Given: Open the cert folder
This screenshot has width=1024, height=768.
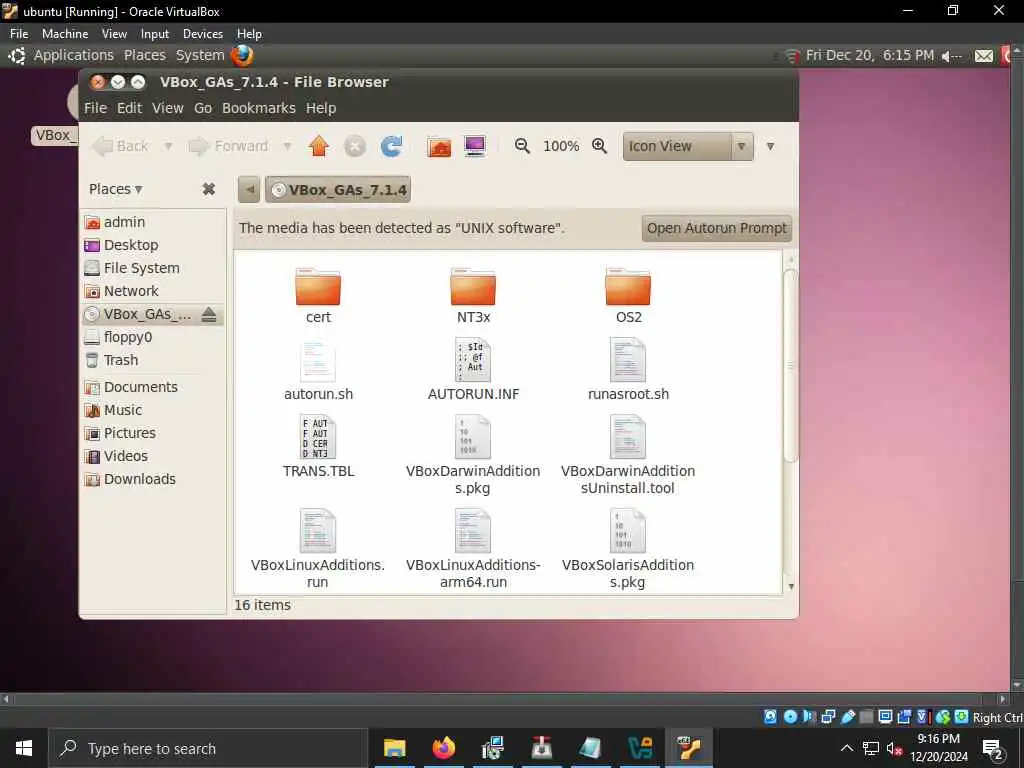Looking at the screenshot, I should point(318,296).
